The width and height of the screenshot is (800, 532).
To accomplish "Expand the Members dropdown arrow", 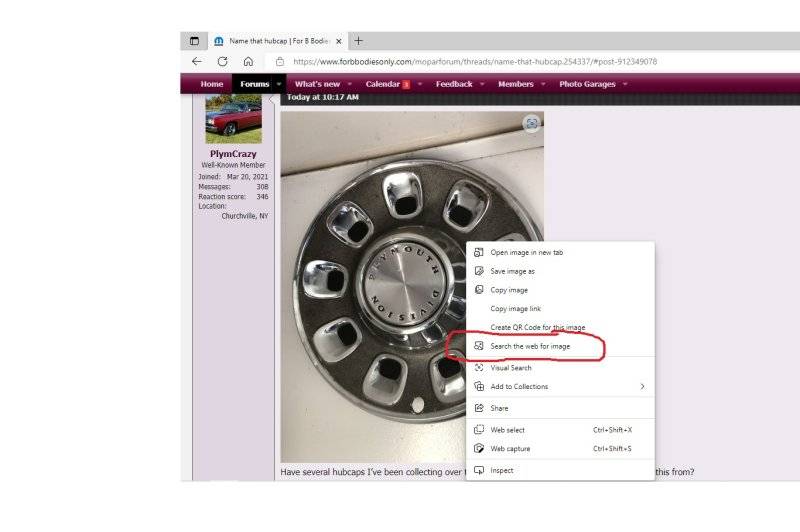I will pyautogui.click(x=543, y=84).
